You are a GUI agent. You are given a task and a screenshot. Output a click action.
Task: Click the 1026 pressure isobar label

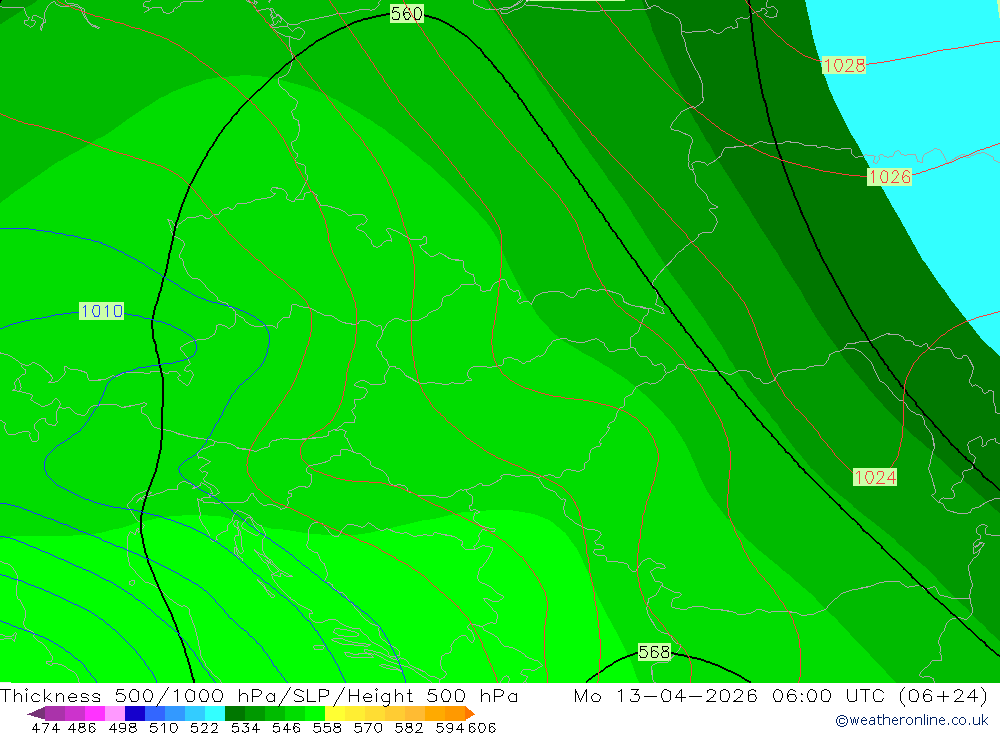889,177
